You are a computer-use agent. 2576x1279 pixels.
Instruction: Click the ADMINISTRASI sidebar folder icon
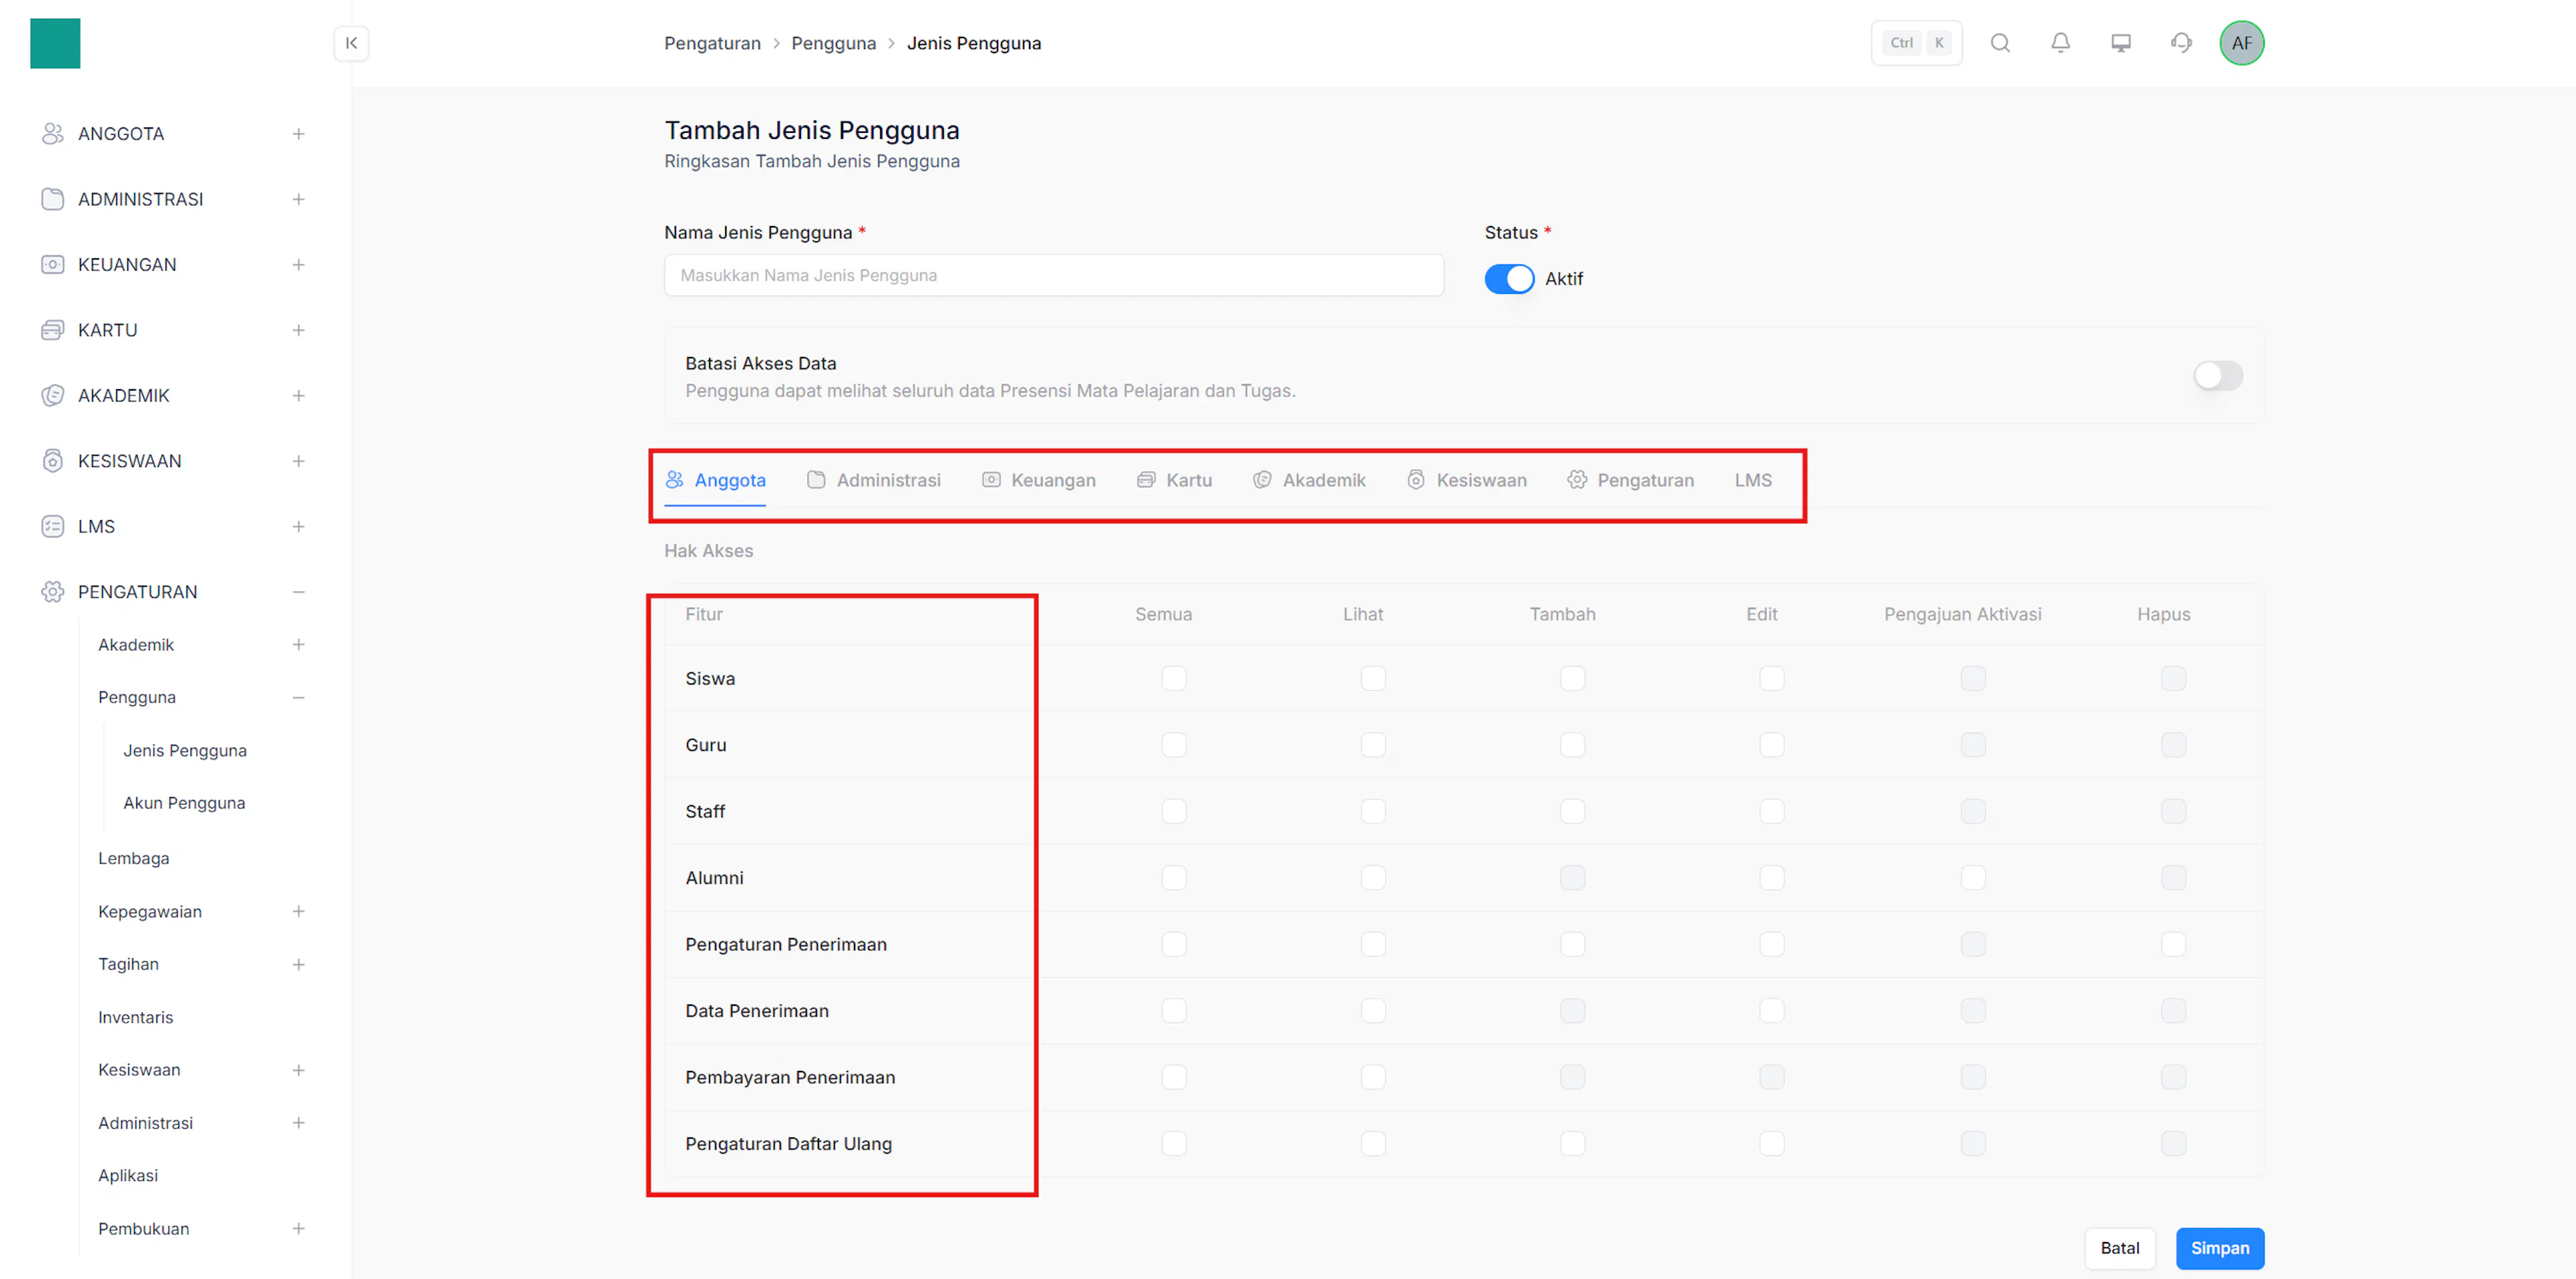(x=53, y=199)
